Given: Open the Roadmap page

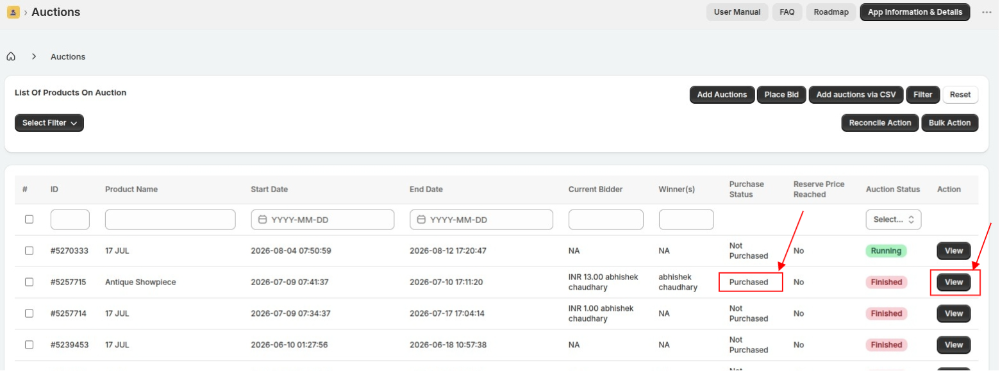Looking at the screenshot, I should (831, 12).
